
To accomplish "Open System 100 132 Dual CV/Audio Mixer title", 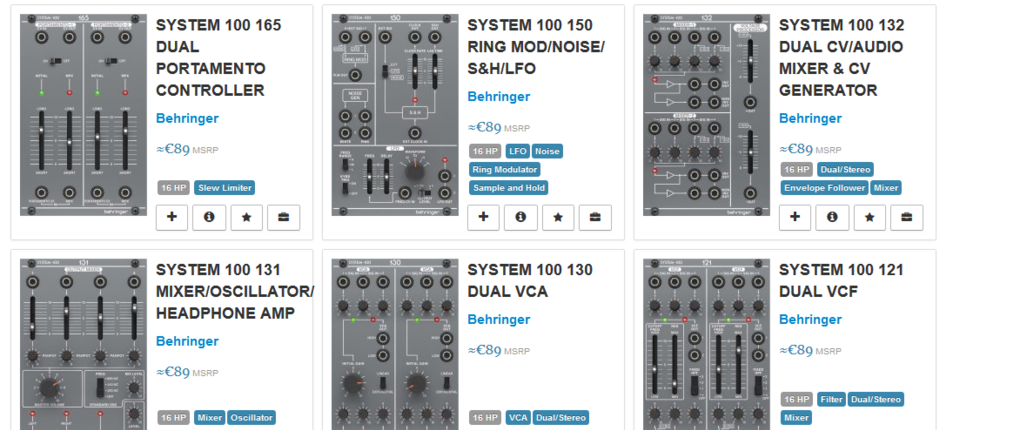I will point(842,57).
